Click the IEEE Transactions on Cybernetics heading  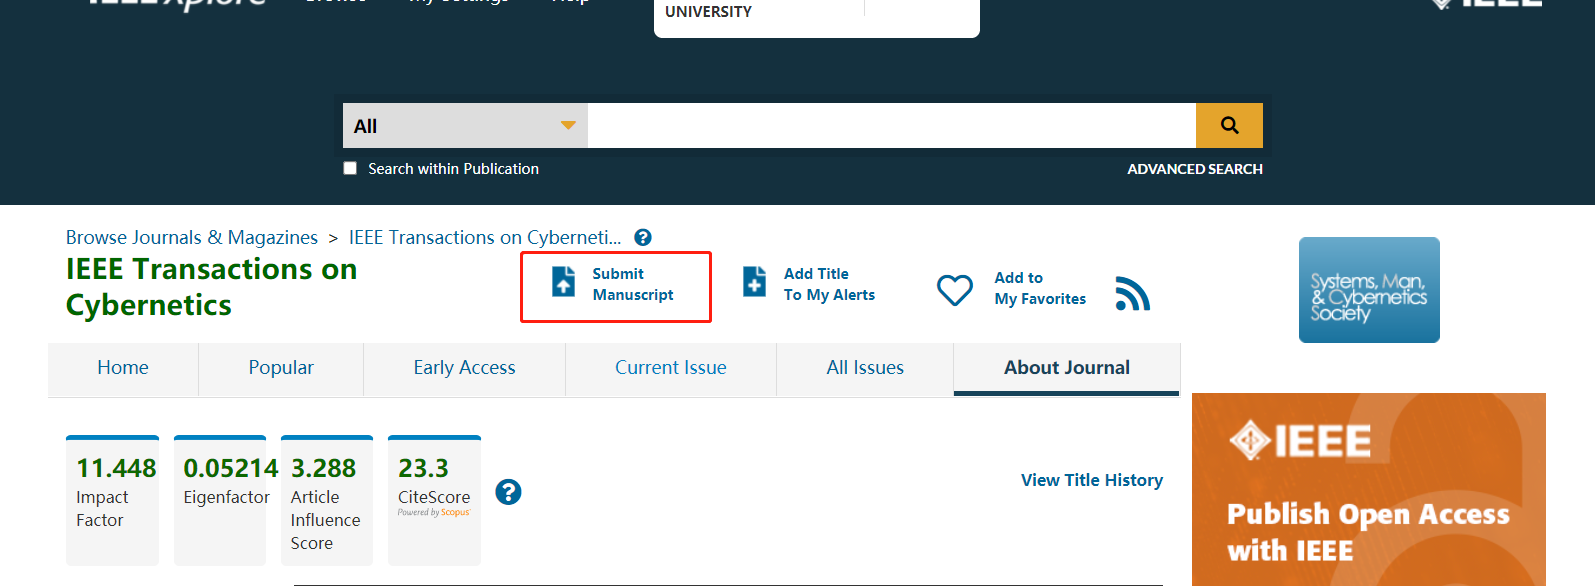pos(211,287)
